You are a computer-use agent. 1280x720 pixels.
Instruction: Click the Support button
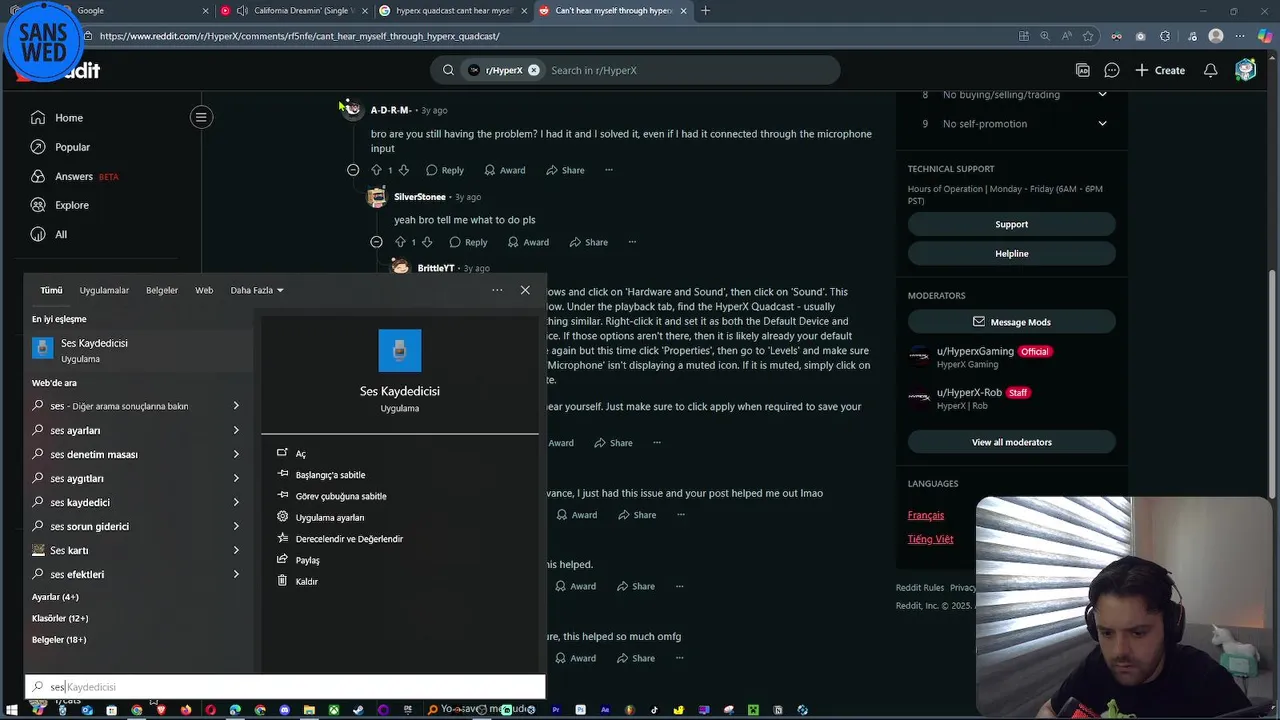click(x=1011, y=224)
